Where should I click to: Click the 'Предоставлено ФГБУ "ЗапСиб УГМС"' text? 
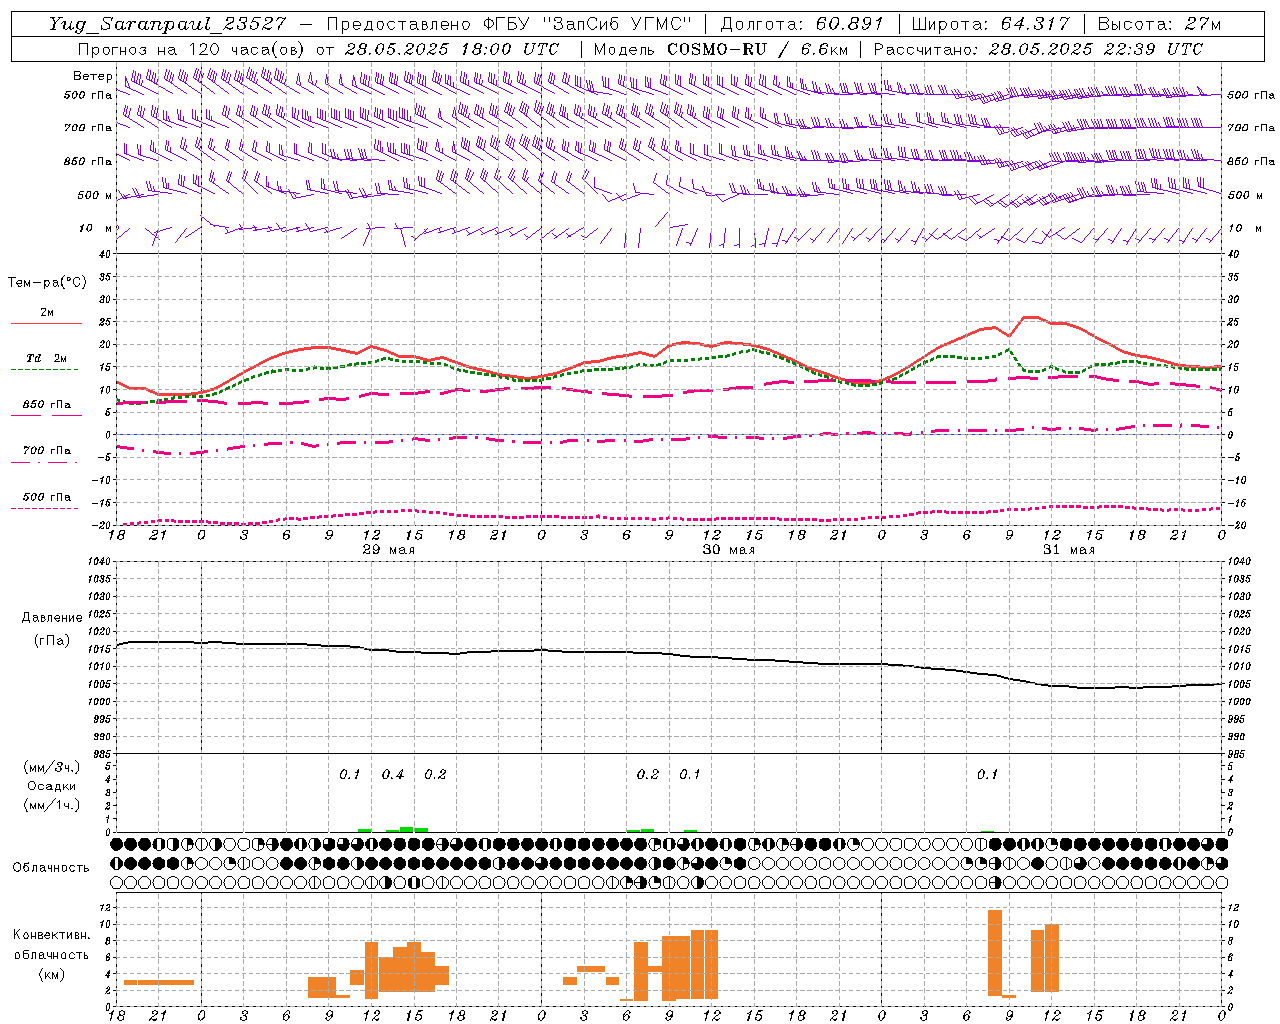tap(509, 24)
